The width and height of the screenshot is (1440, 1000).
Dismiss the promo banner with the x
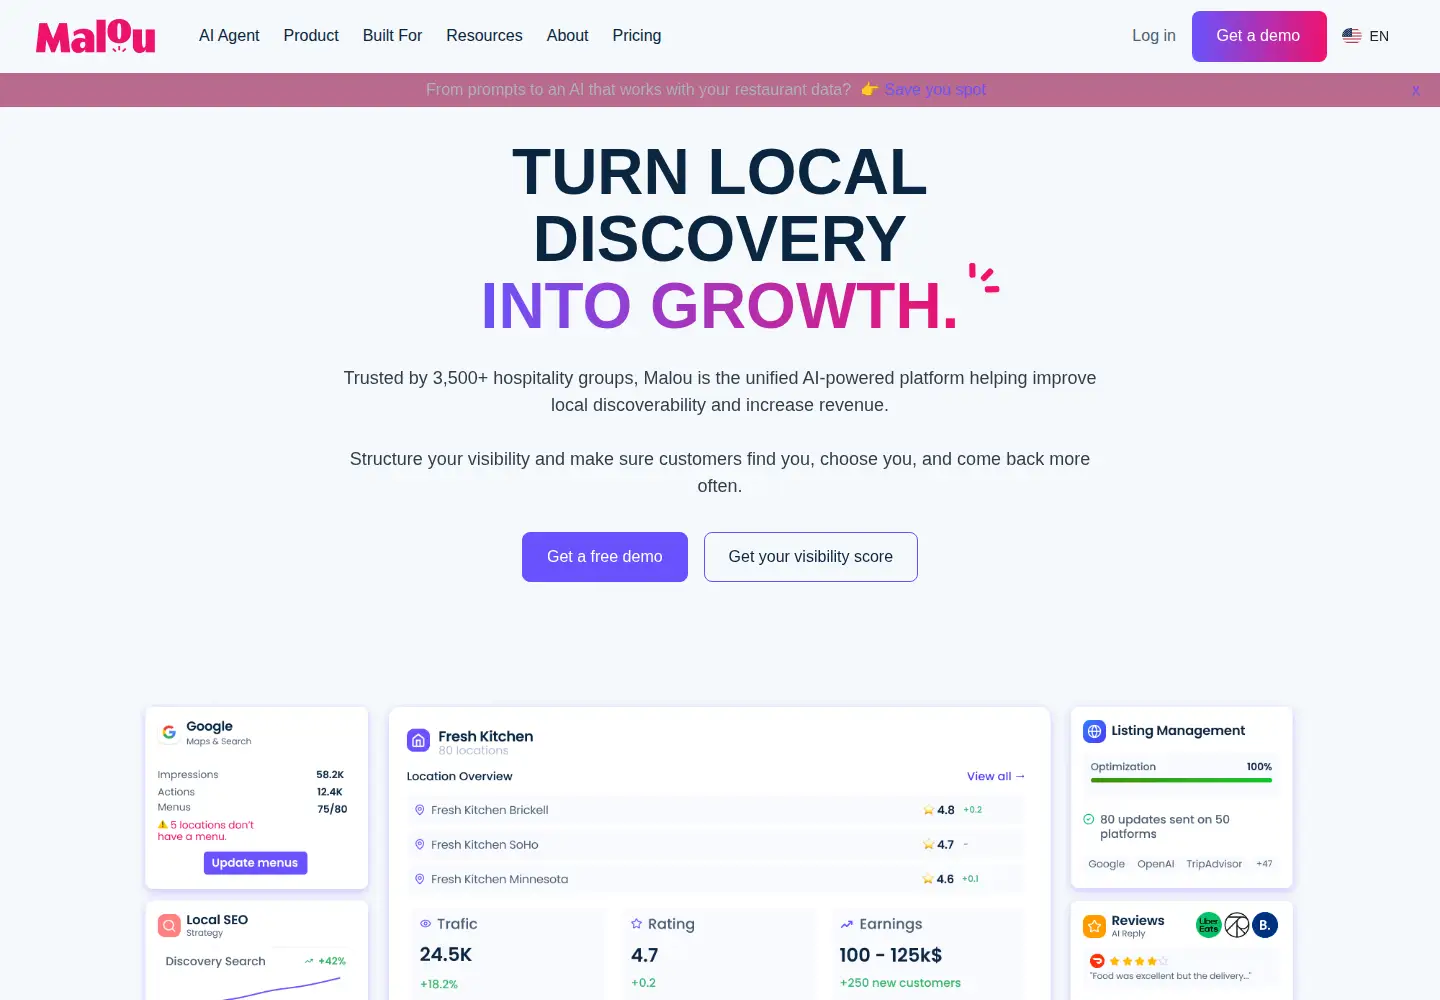[x=1416, y=90]
